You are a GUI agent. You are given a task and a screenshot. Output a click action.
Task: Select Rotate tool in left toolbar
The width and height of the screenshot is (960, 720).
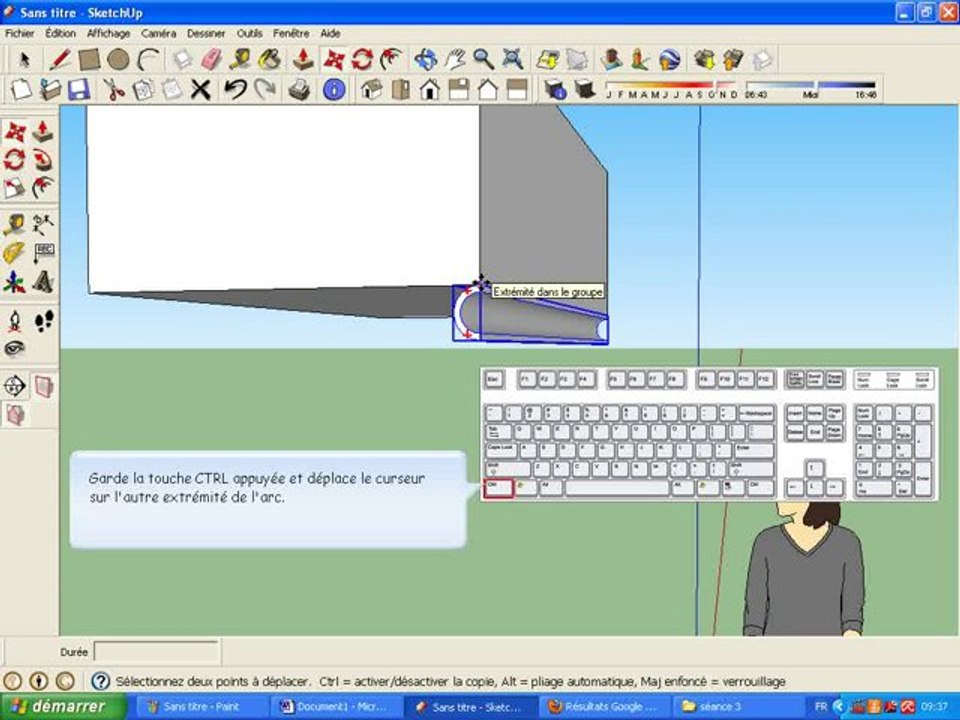15,160
